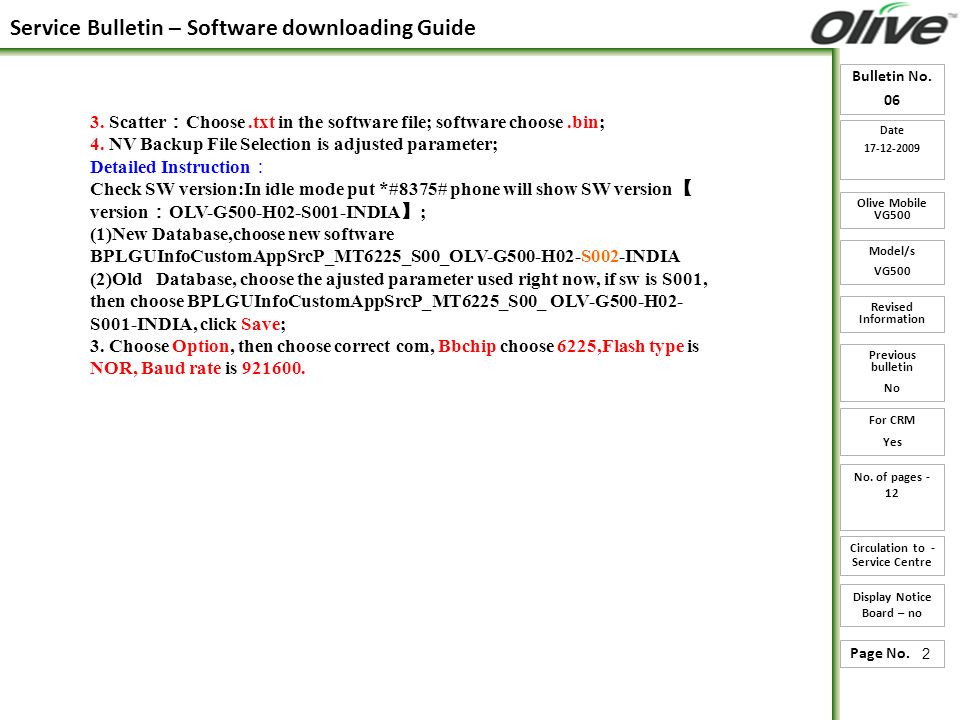Click the red Bbchip word
The width and height of the screenshot is (960, 720).
467,347
